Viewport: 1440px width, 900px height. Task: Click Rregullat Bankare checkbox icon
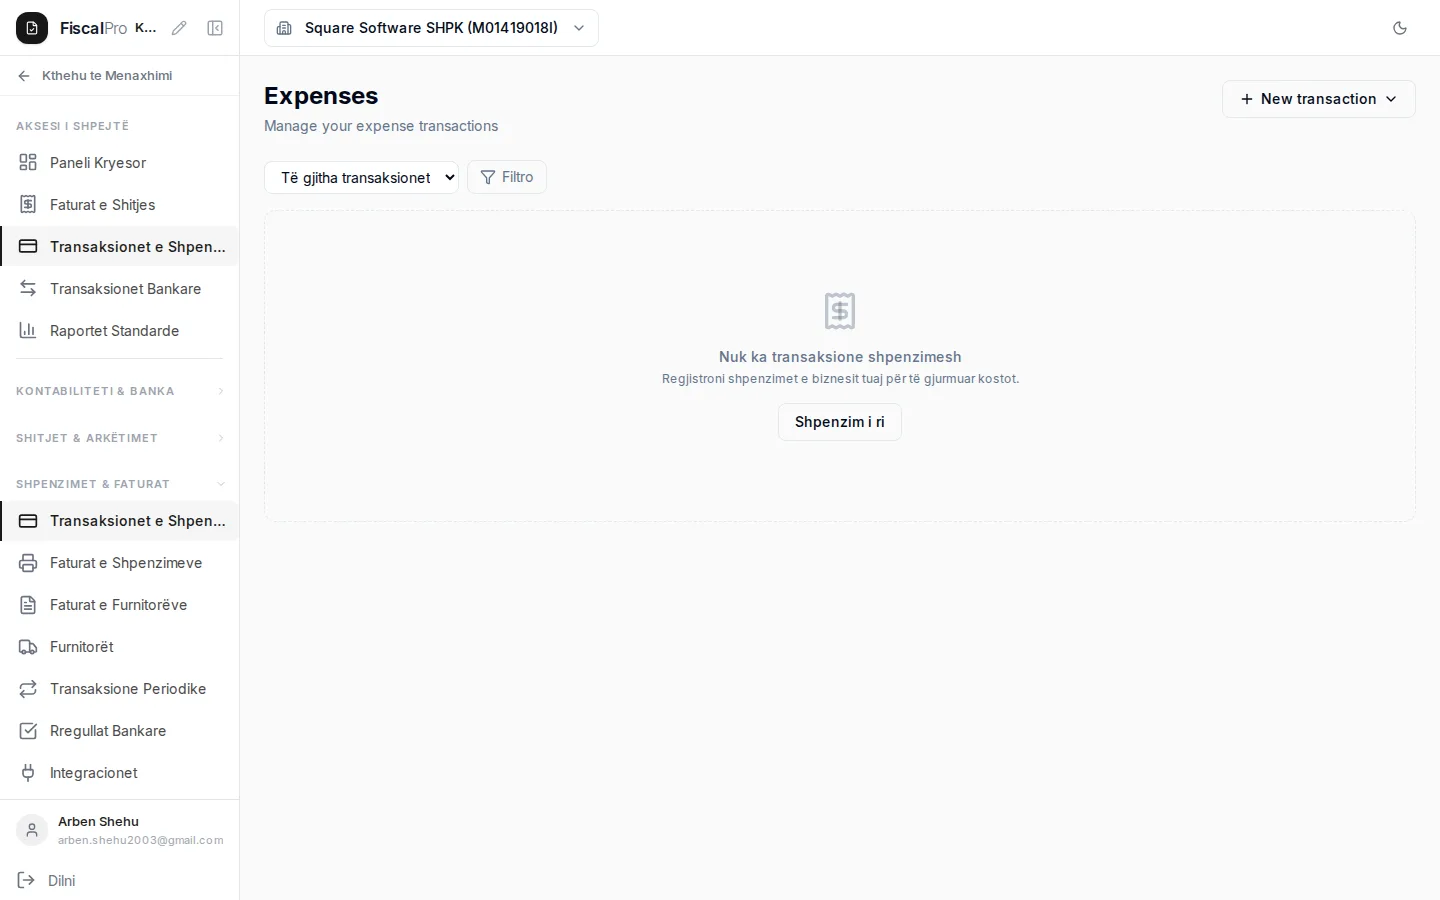click(28, 731)
